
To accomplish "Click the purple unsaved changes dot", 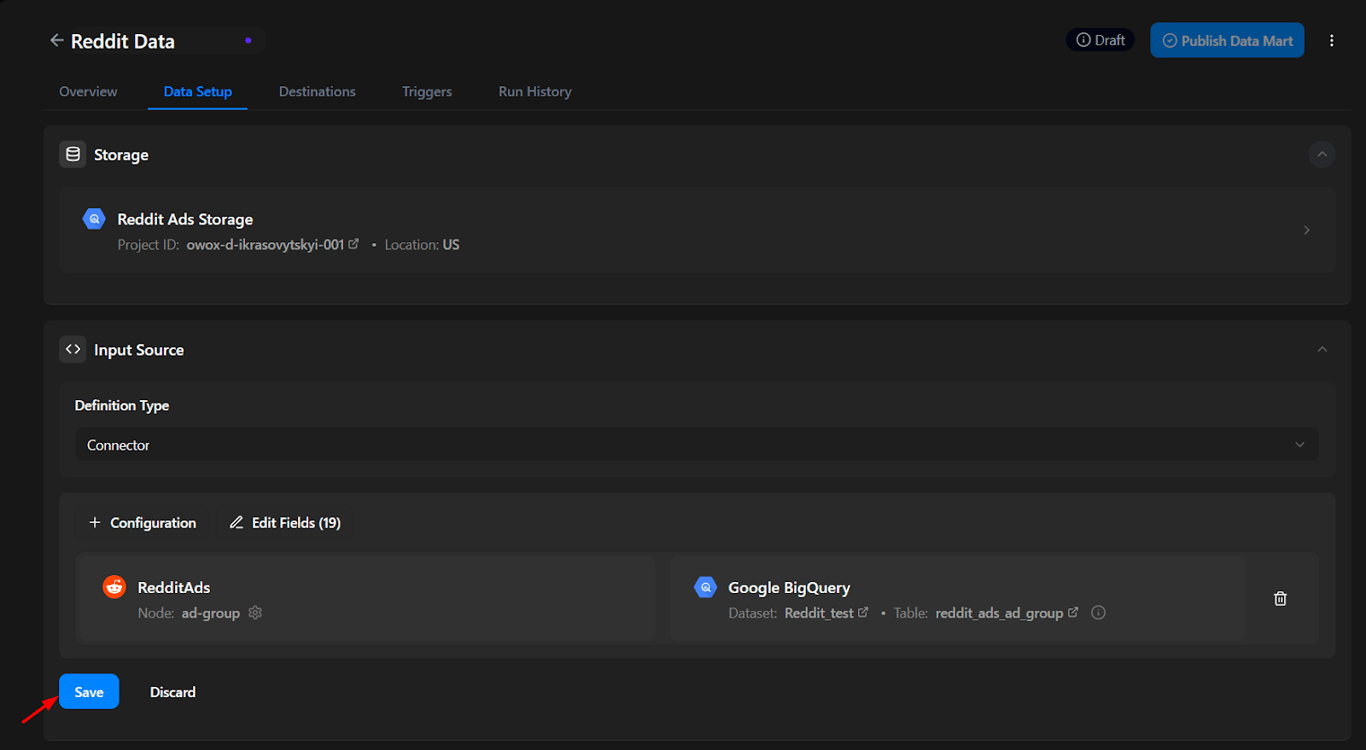I will (248, 41).
